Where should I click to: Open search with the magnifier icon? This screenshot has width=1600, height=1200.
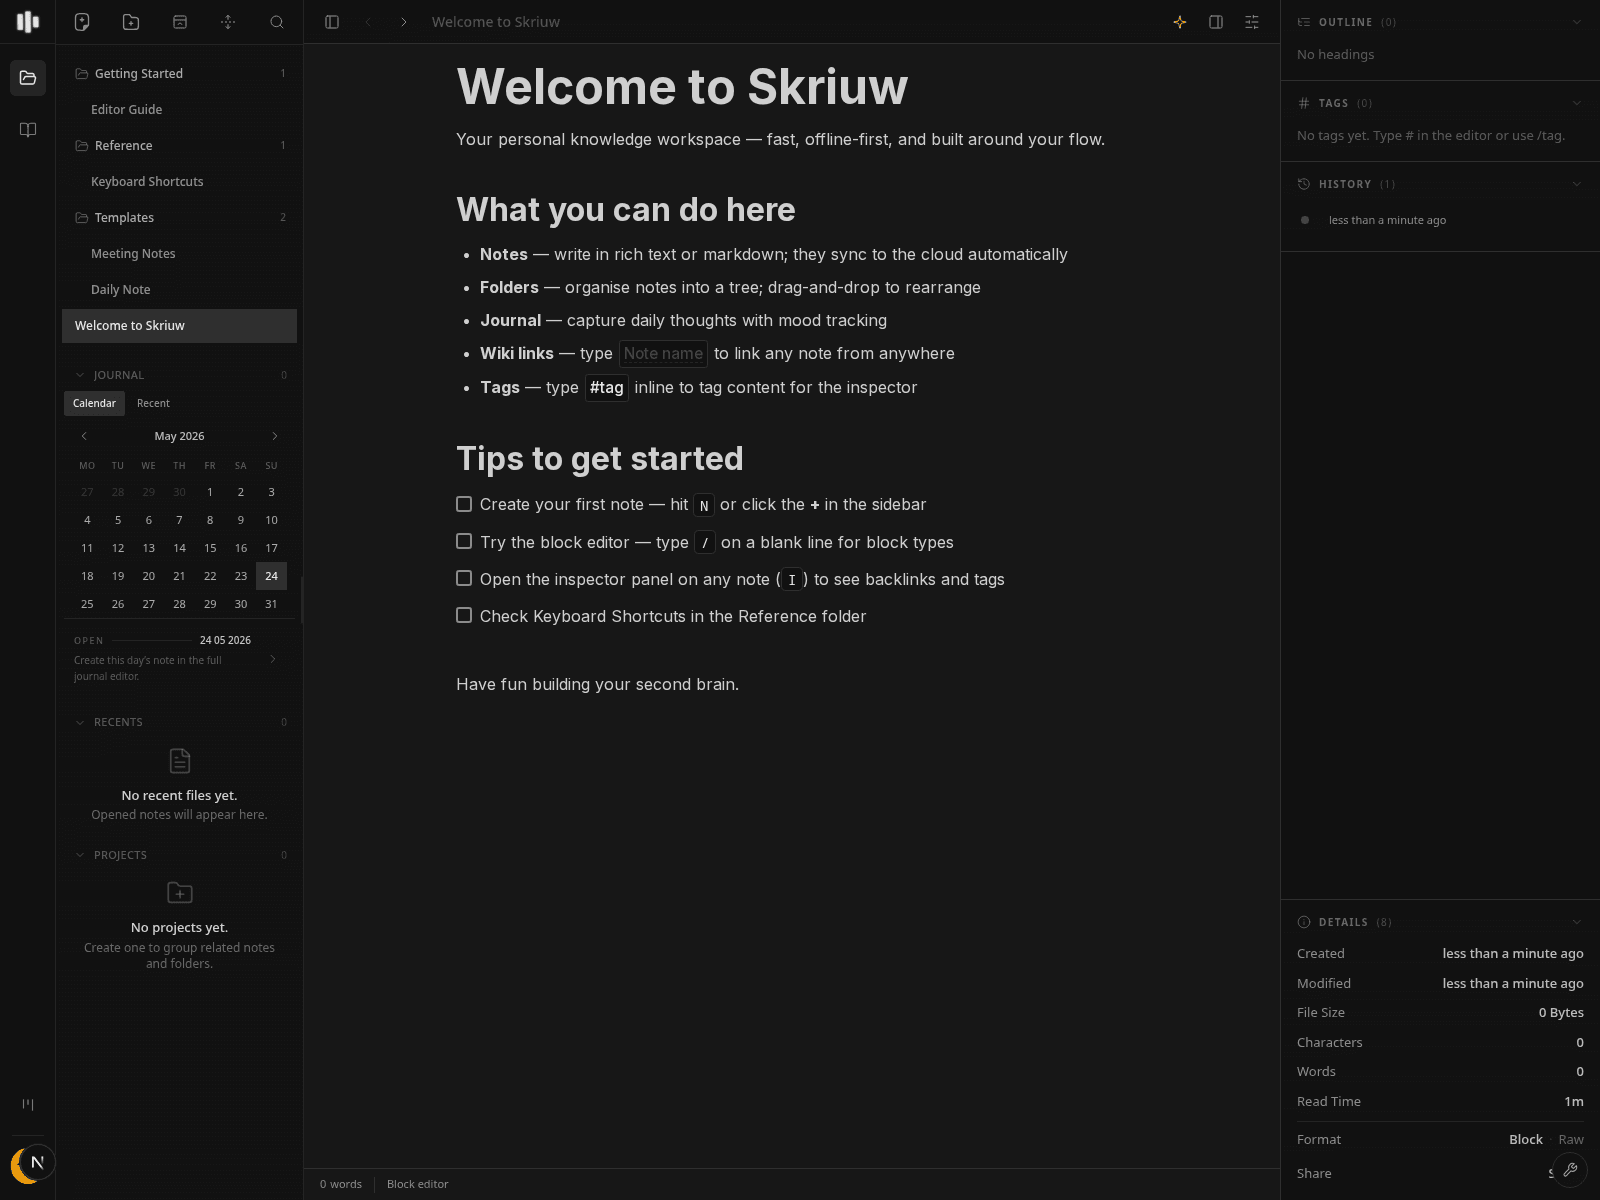277,22
